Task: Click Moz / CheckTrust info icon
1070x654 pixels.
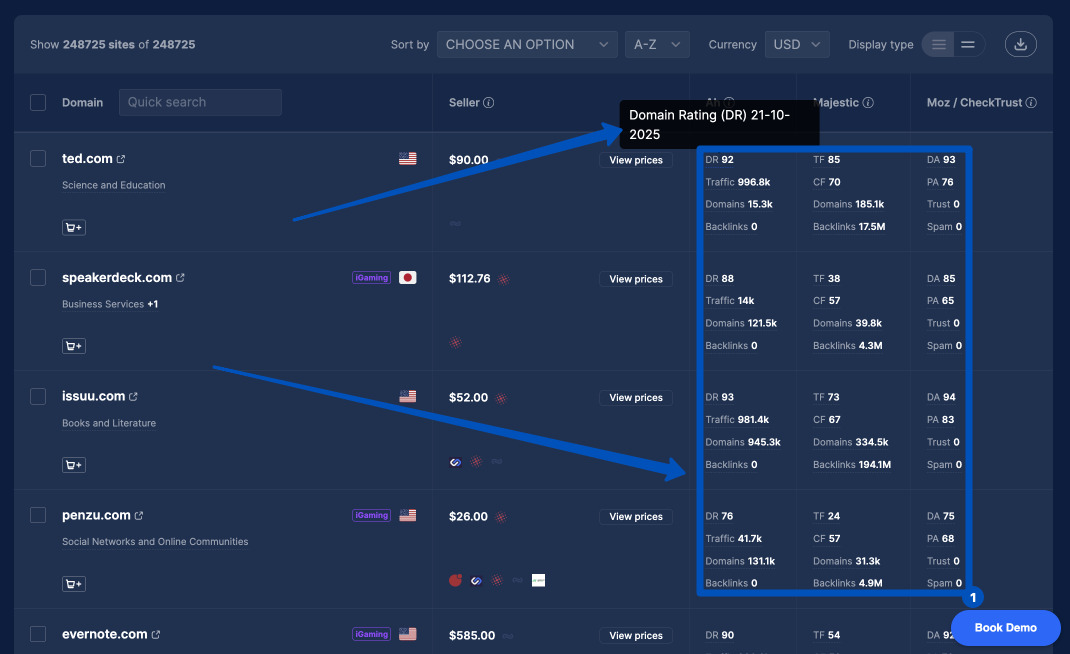Action: (1031, 103)
